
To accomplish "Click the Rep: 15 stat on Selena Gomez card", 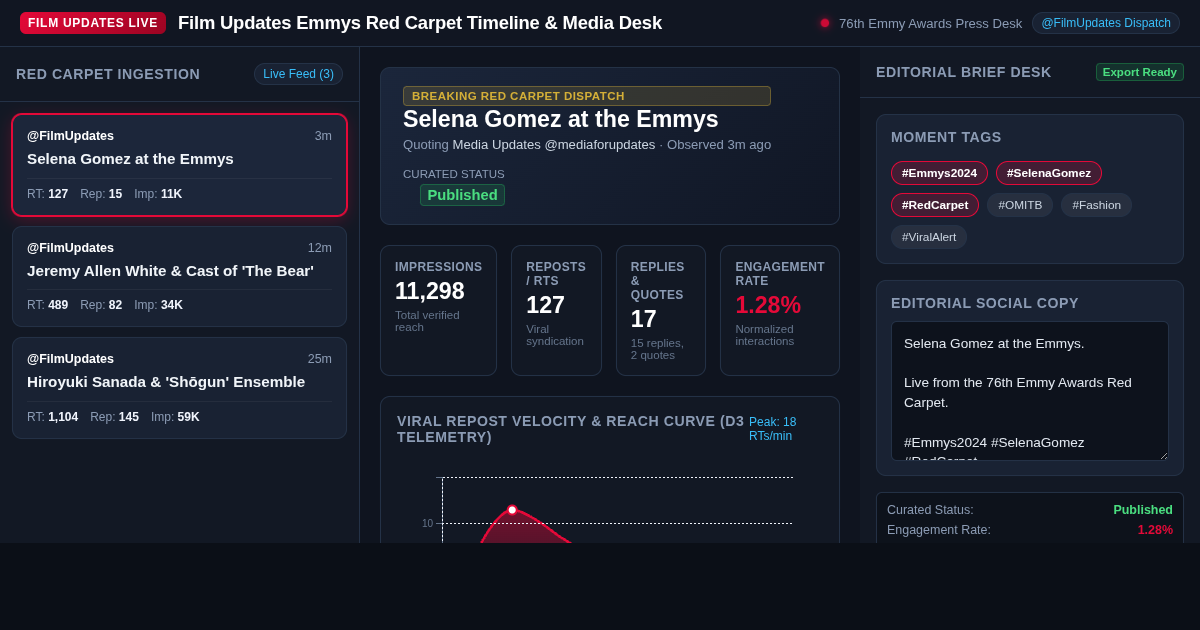I will [101, 194].
